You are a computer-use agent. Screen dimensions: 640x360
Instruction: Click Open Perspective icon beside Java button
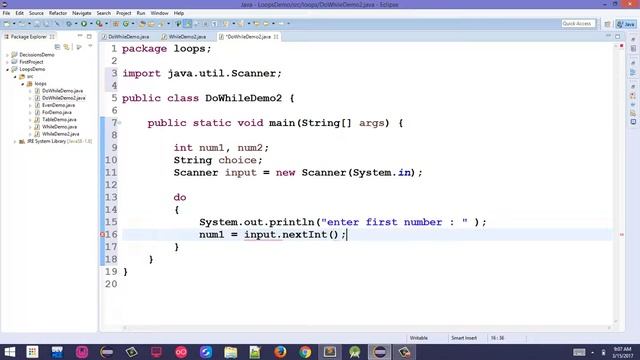coord(607,24)
